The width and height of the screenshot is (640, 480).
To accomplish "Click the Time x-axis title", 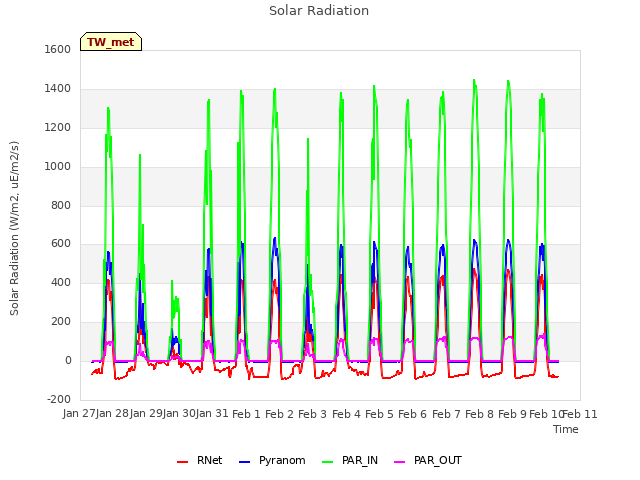I will coord(566,429).
